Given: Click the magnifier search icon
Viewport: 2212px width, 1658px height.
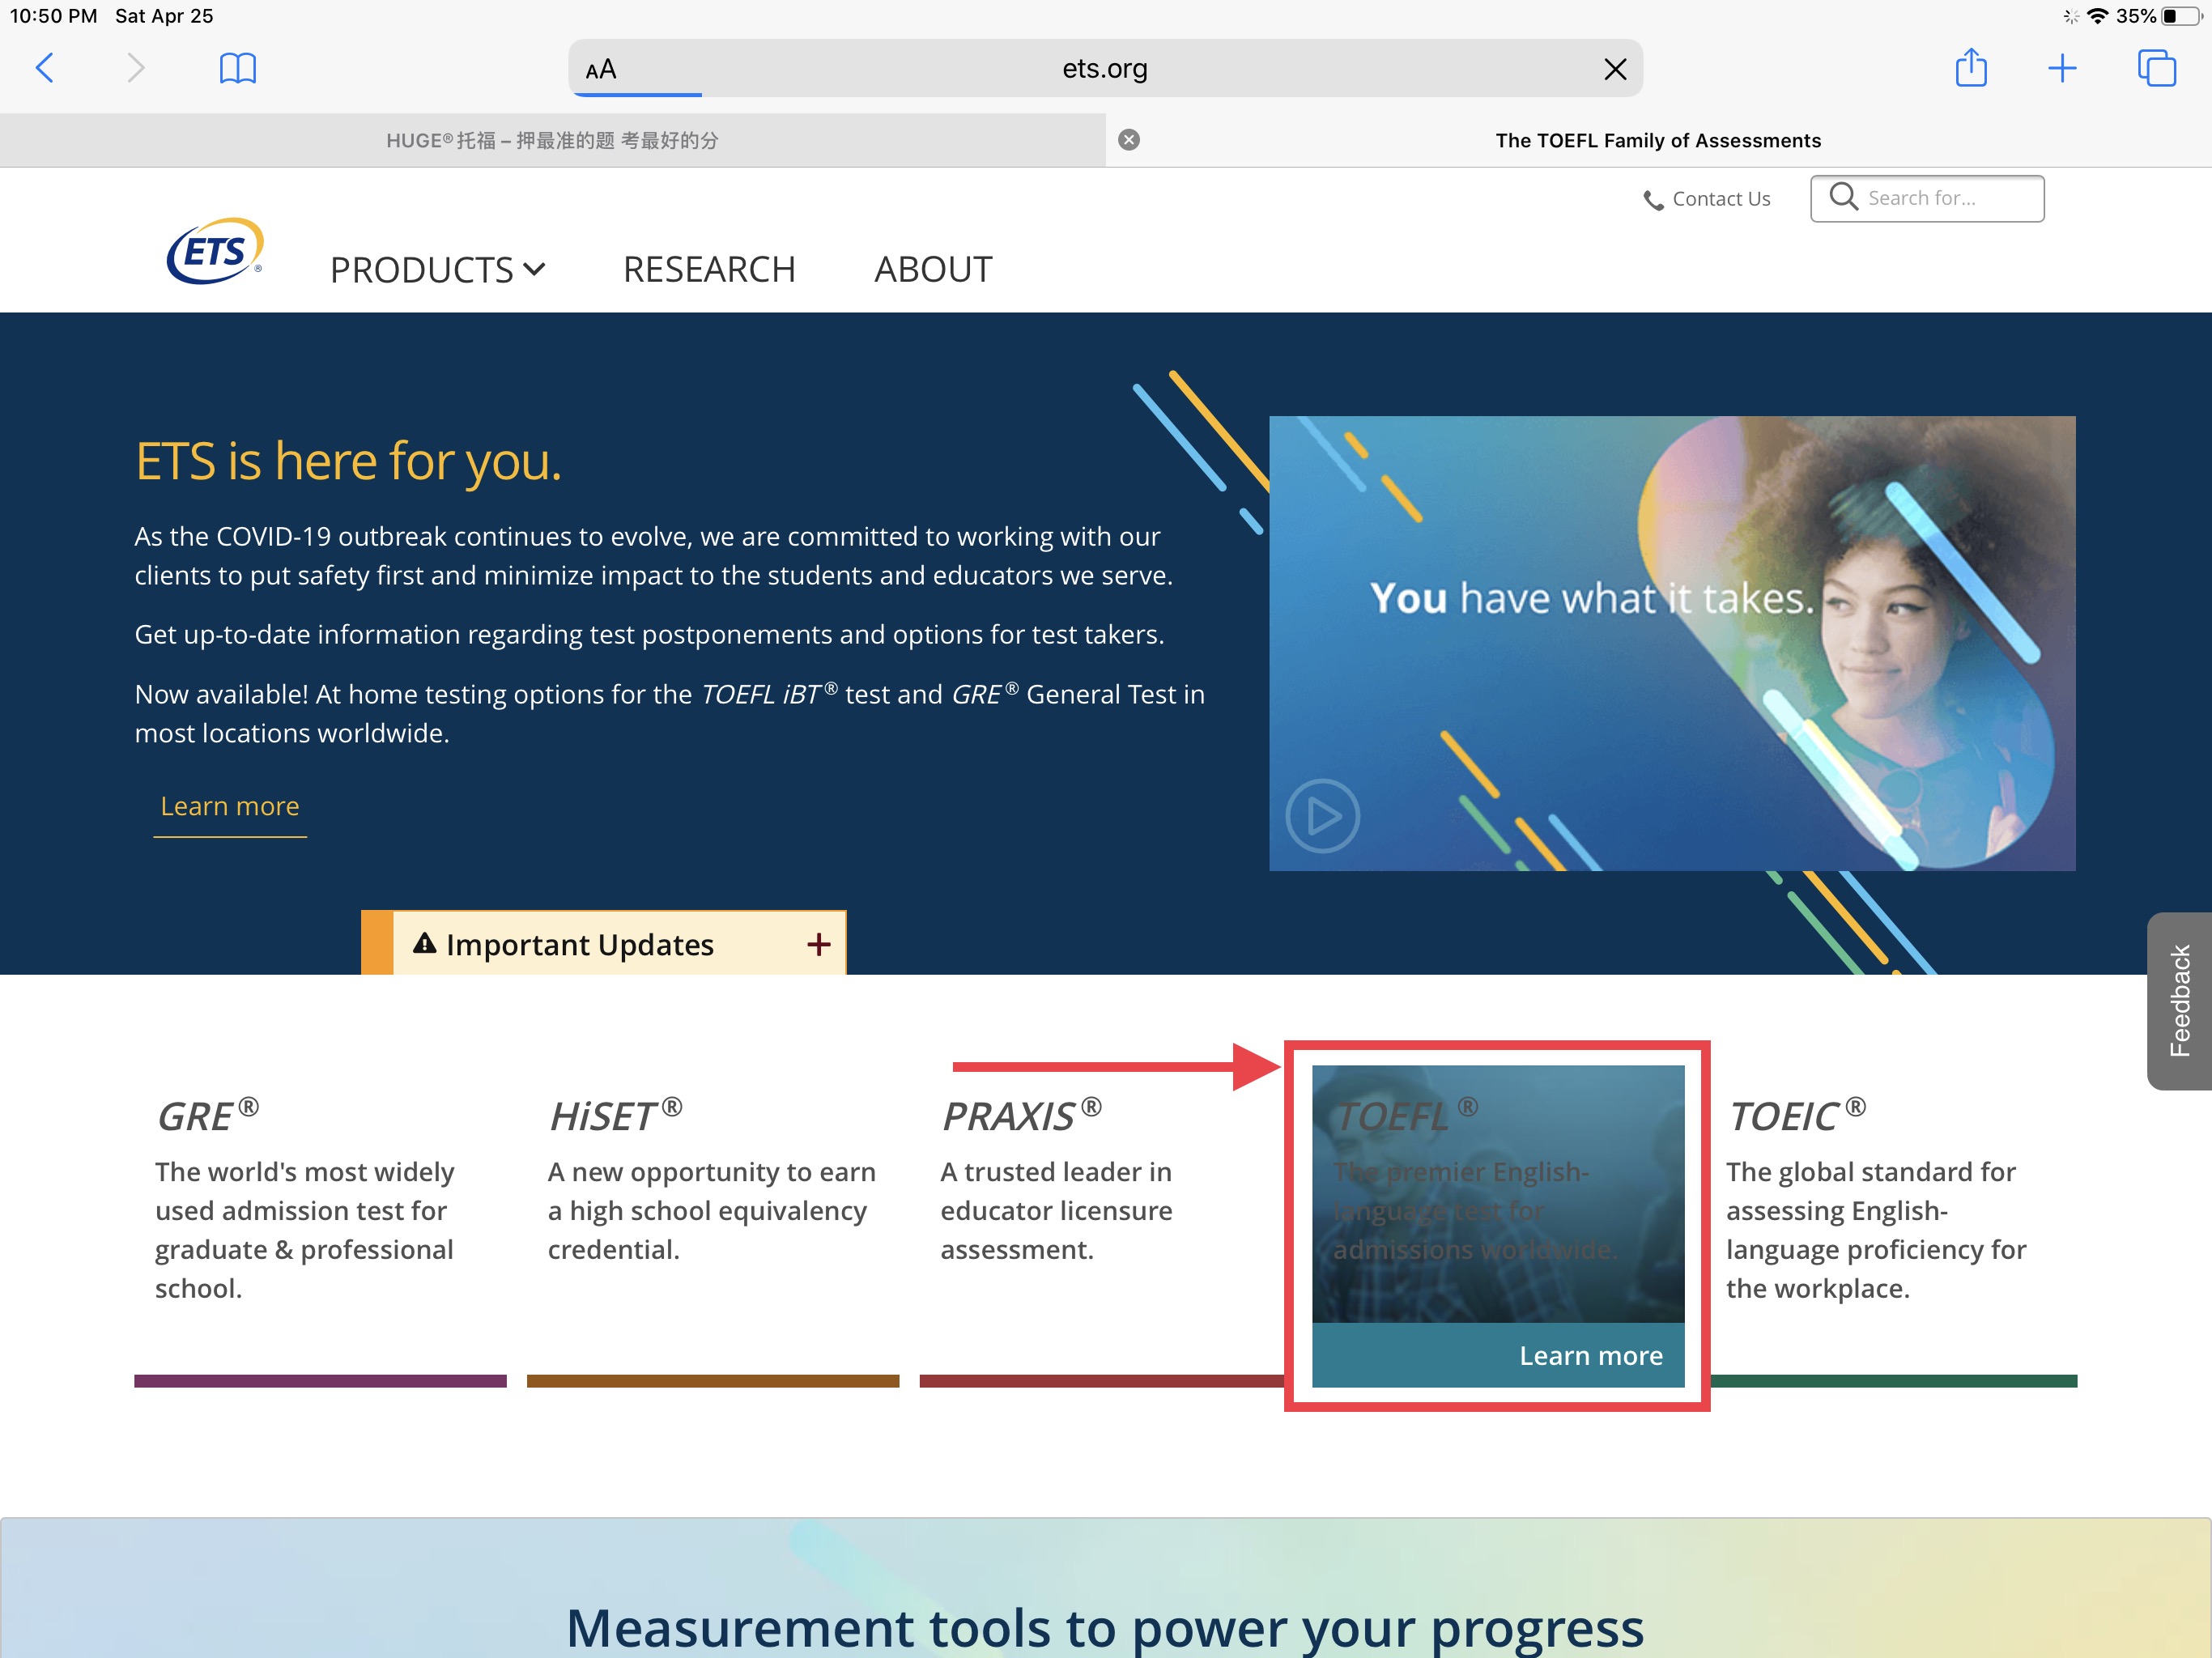Looking at the screenshot, I should [1842, 196].
